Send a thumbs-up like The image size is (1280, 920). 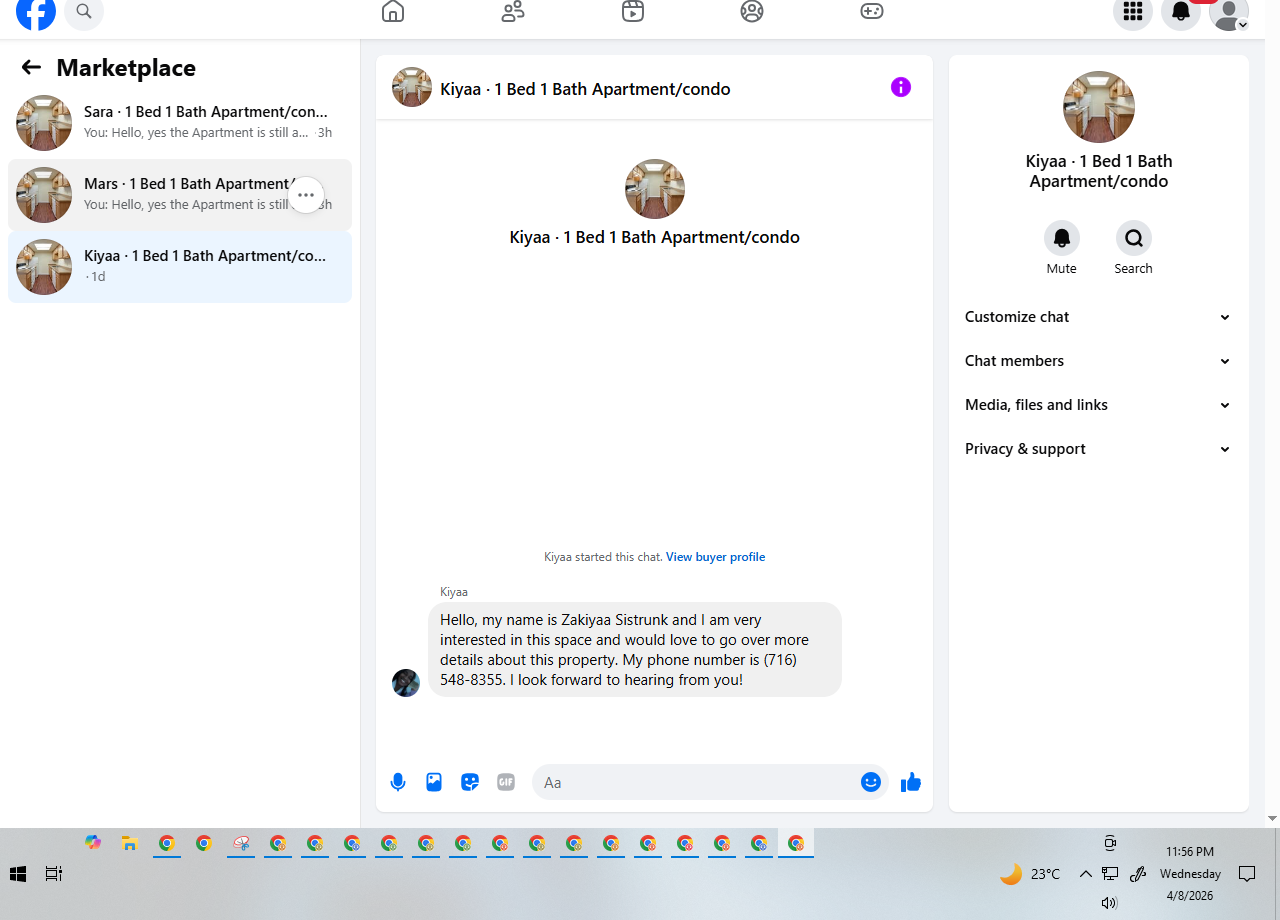click(x=911, y=782)
